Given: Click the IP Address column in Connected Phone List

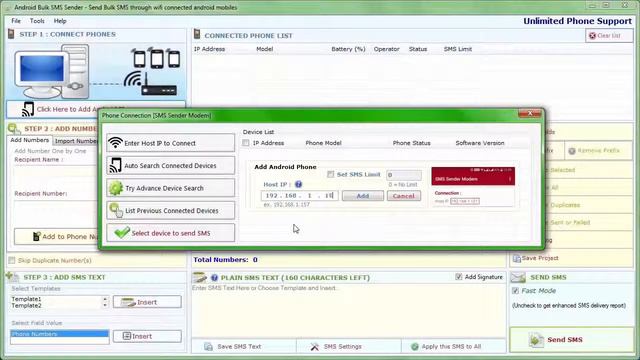Looking at the screenshot, I should 209,49.
